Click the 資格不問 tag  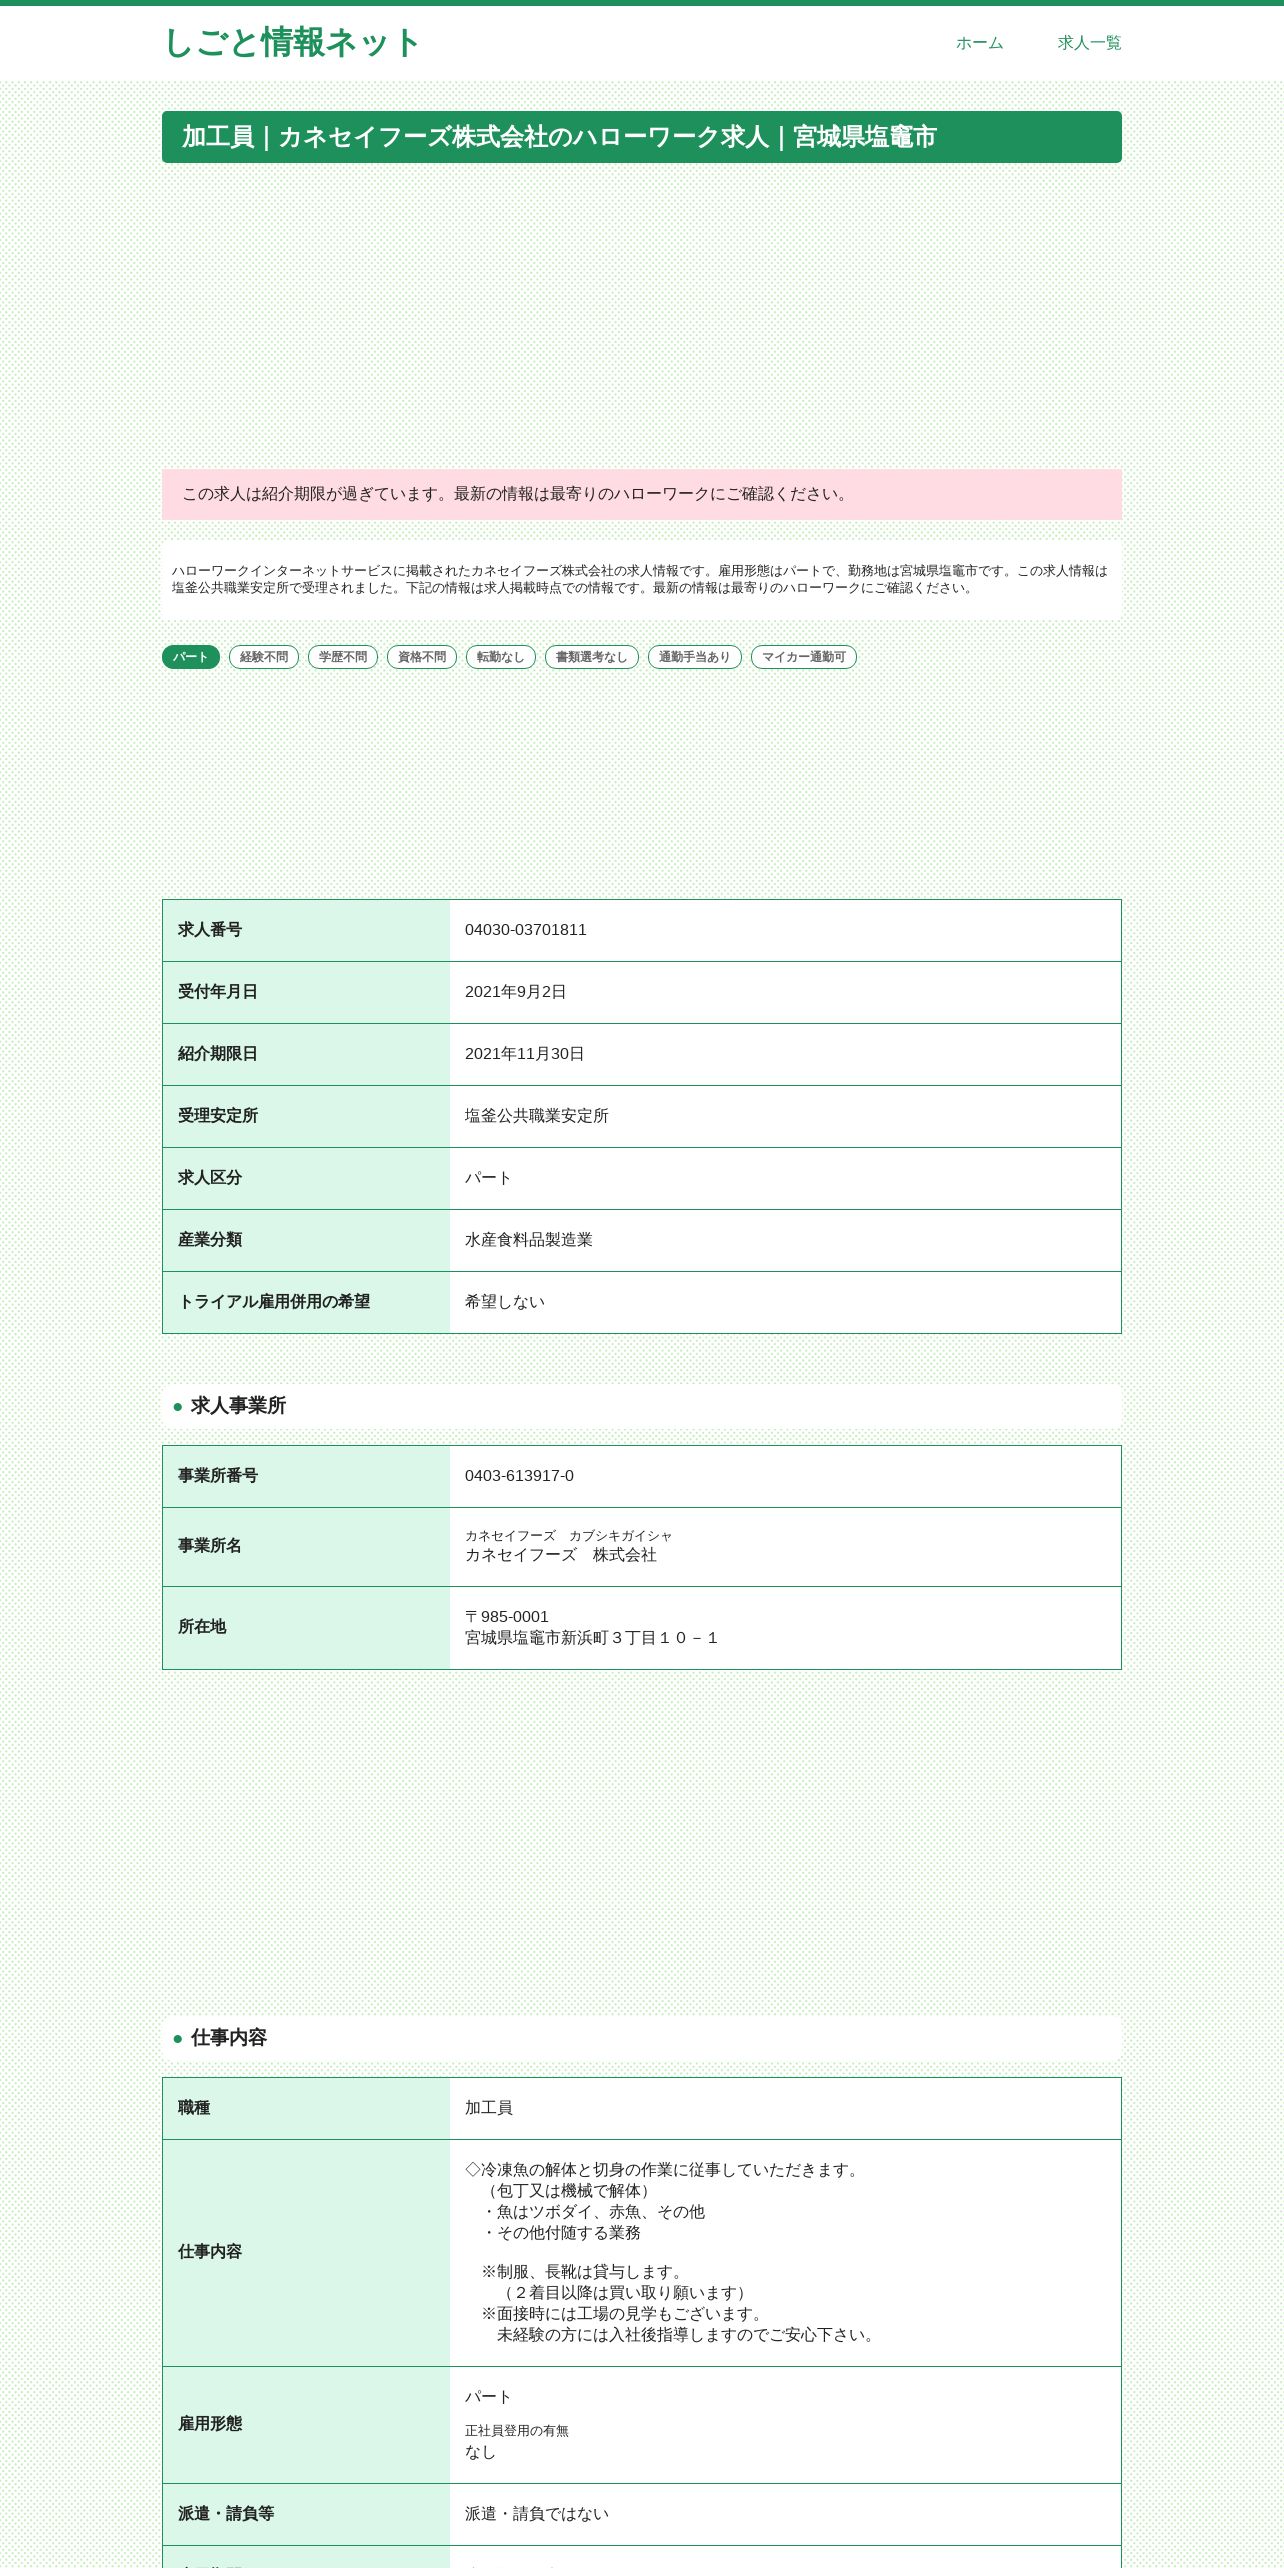422,657
